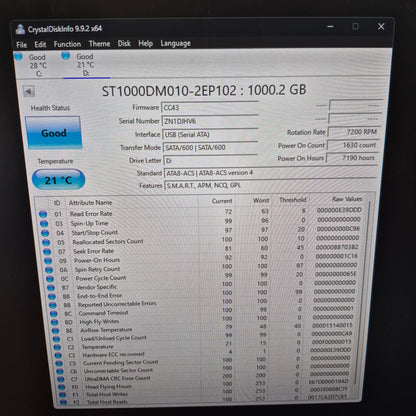This screenshot has width=416, height=416.
Task: Click the Good health status button
Action: point(53,133)
